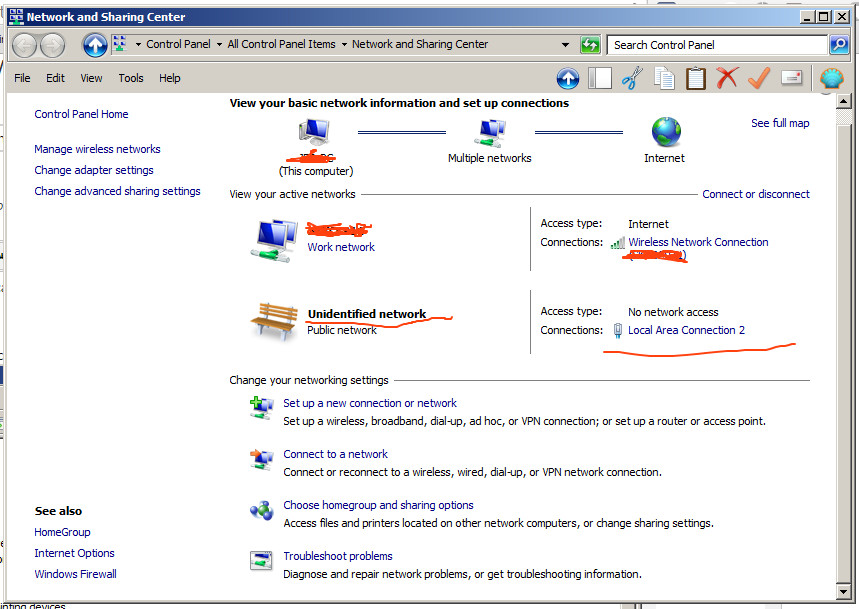
Task: Click the Forward navigation arrow
Action: 53,45
